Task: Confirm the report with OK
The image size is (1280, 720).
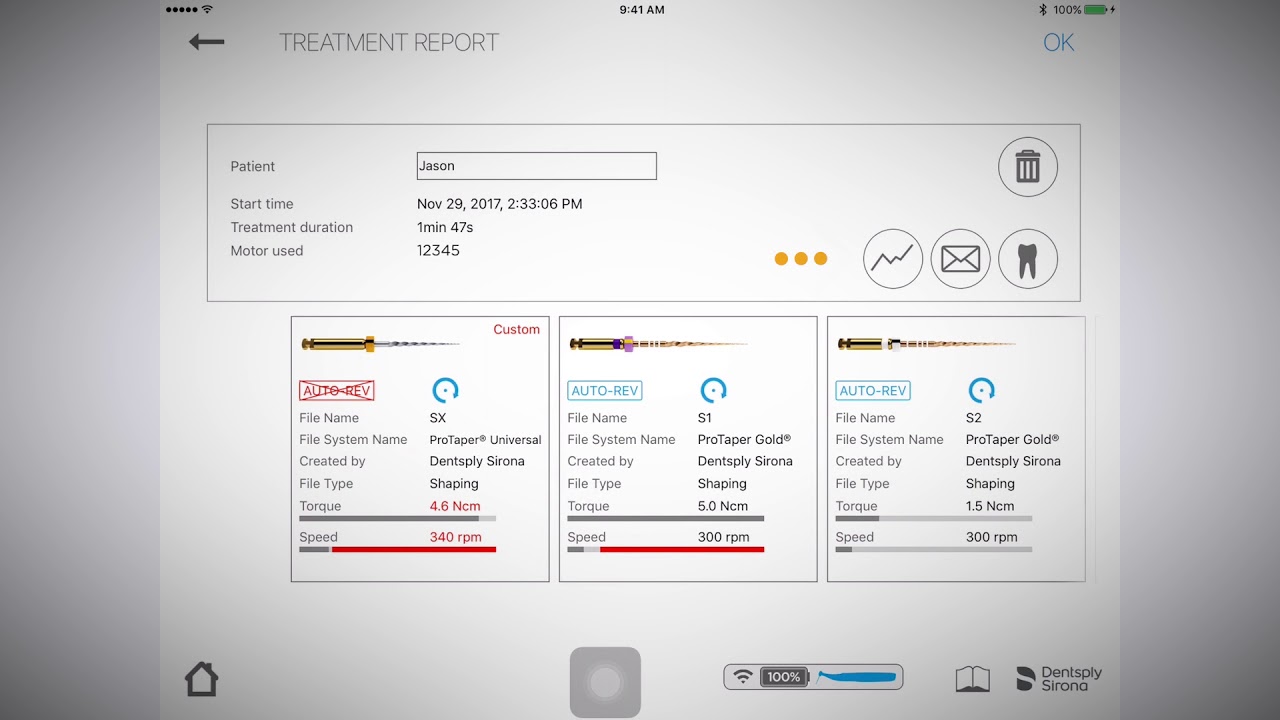Action: [1058, 42]
